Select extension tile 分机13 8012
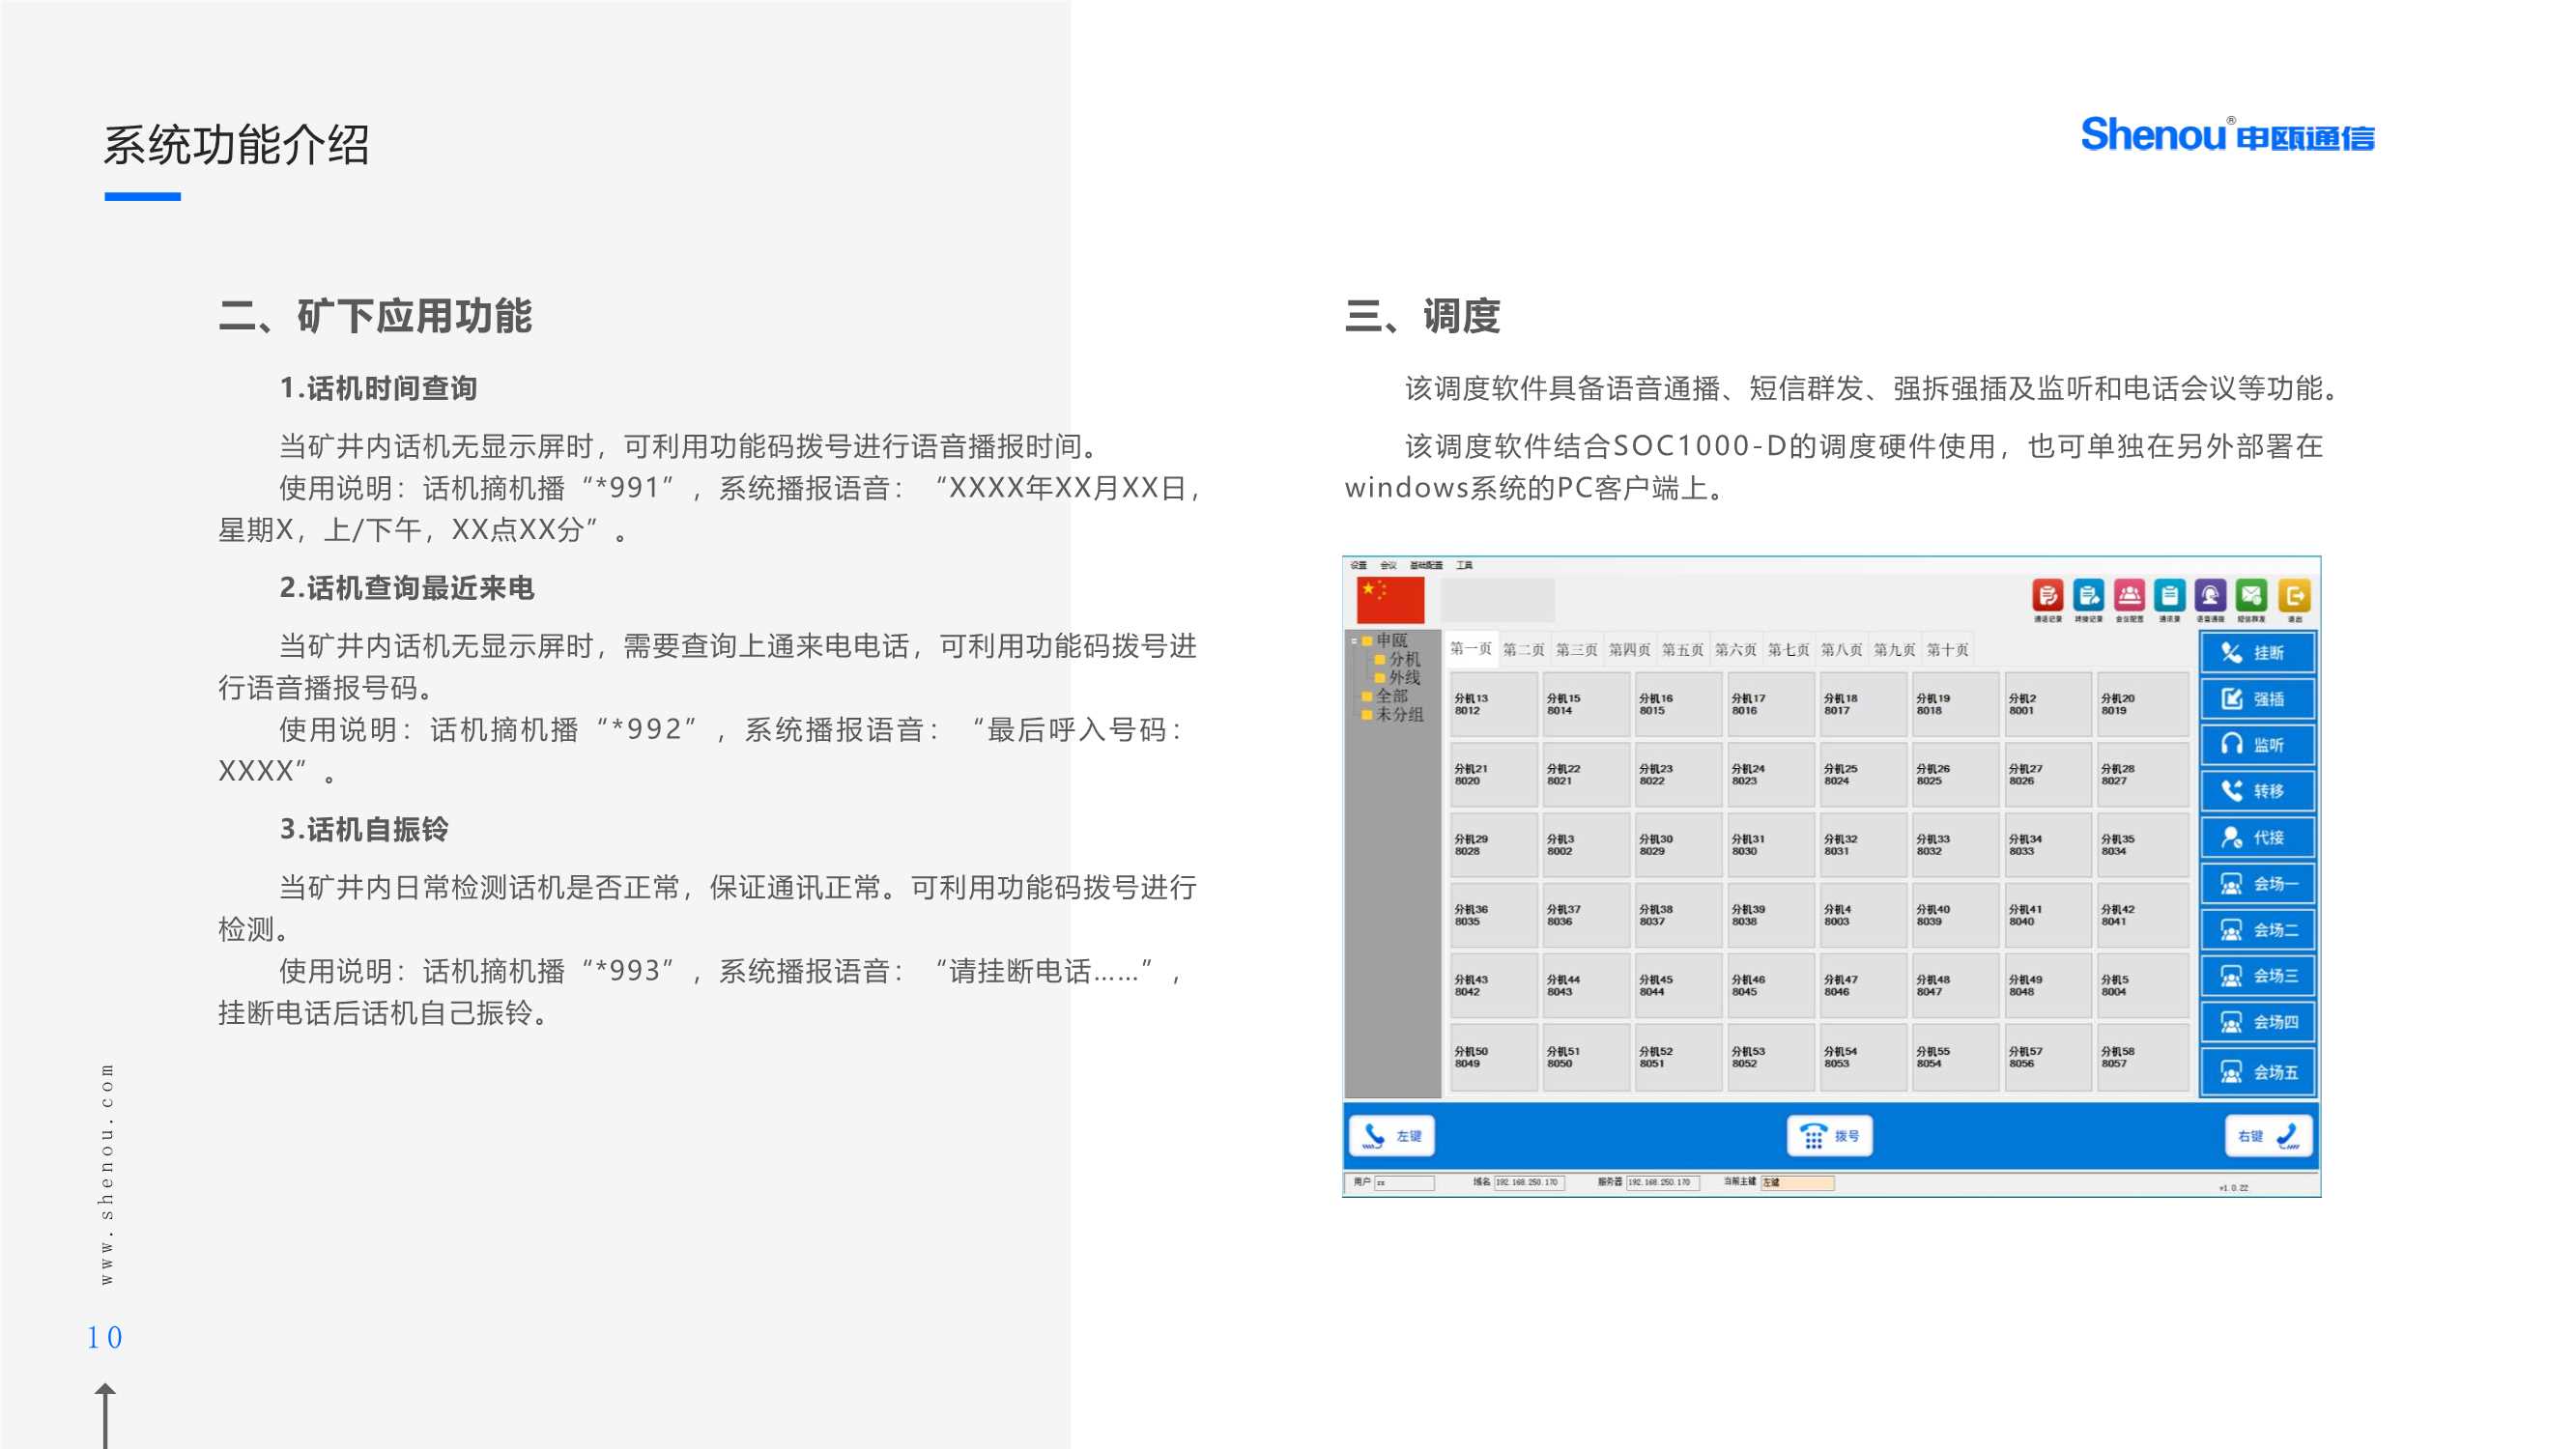The height and width of the screenshot is (1449, 2576). coord(1493,705)
